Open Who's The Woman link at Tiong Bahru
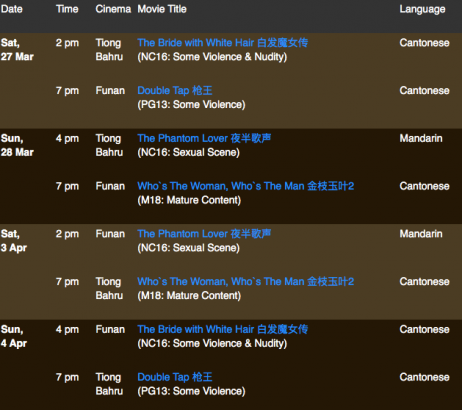Viewport: 462px width, 410px height. click(x=246, y=282)
